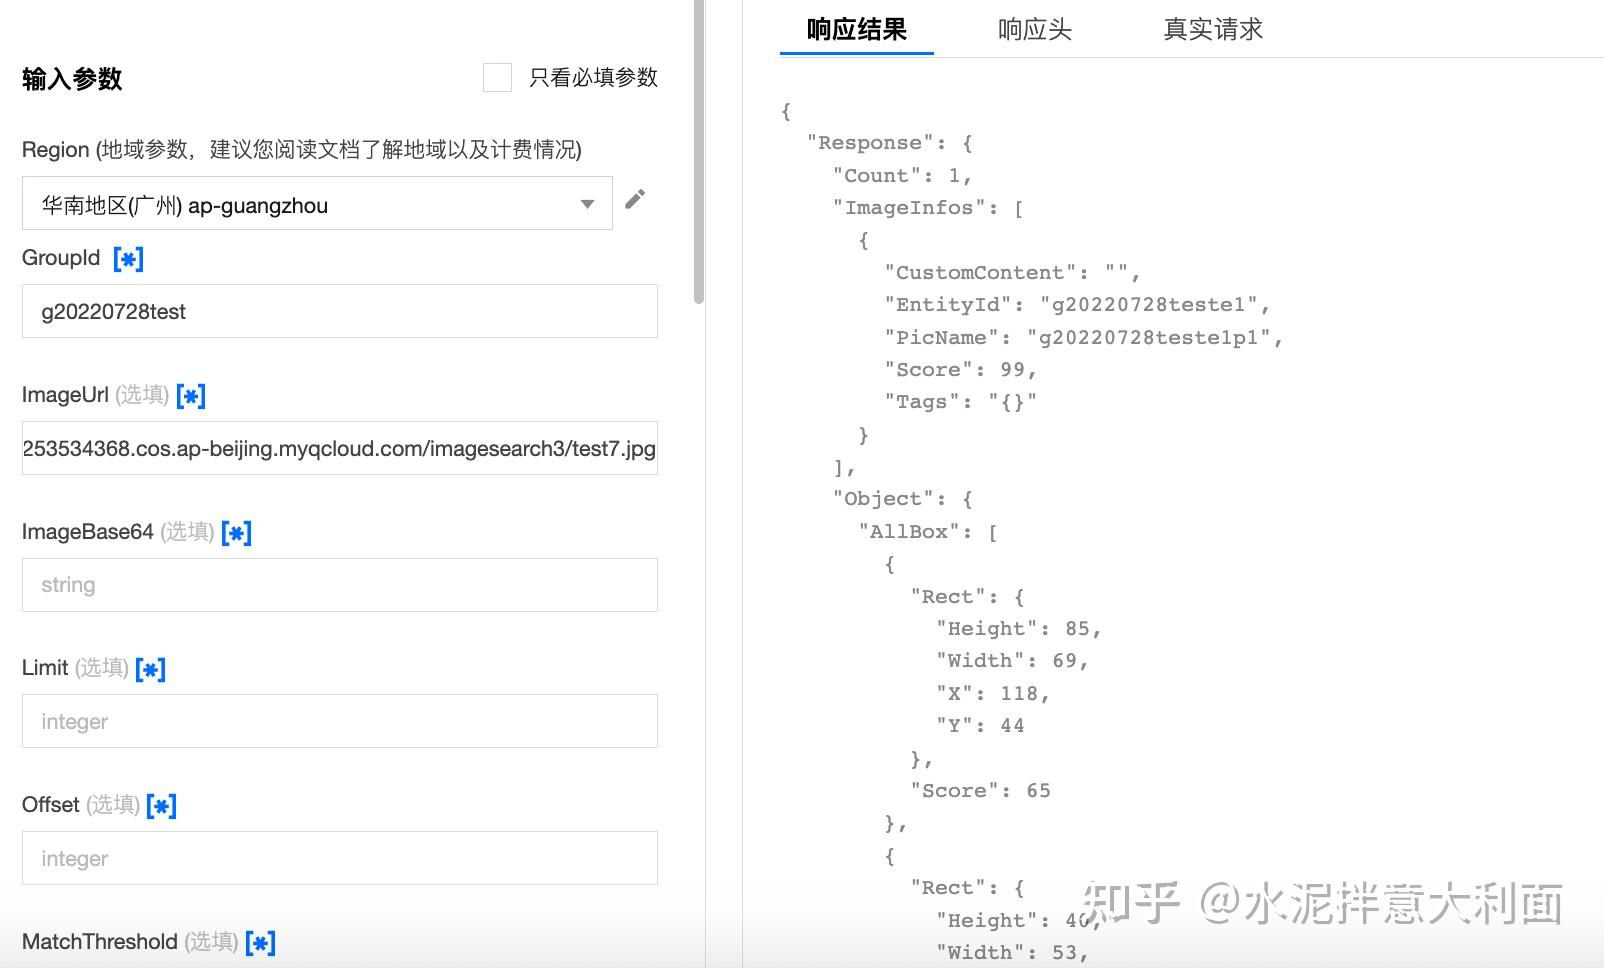Click the asterisk icon next to Limit
The width and height of the screenshot is (1604, 968).
coord(150,669)
